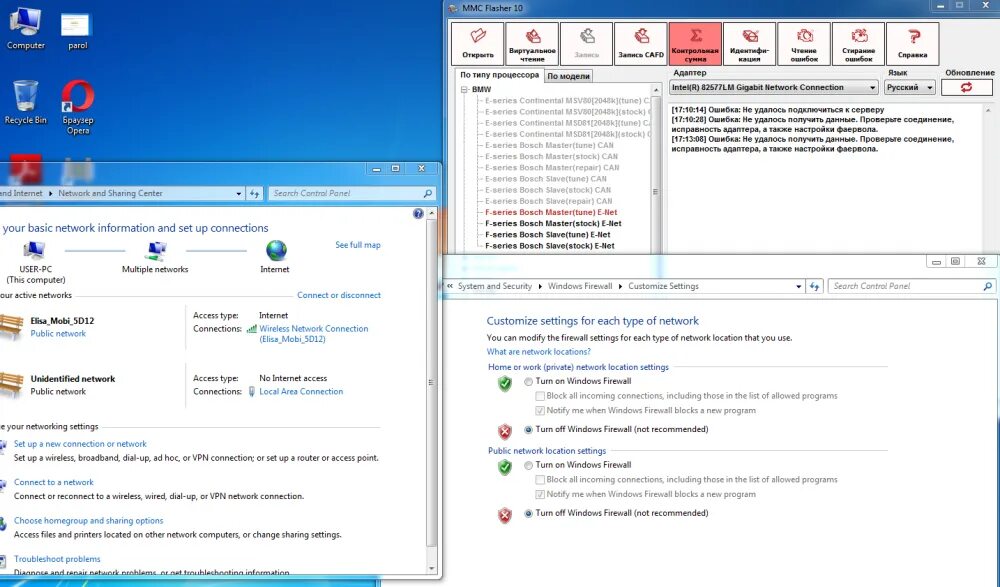Click Connect to a network link
The image size is (1000, 587).
point(54,482)
